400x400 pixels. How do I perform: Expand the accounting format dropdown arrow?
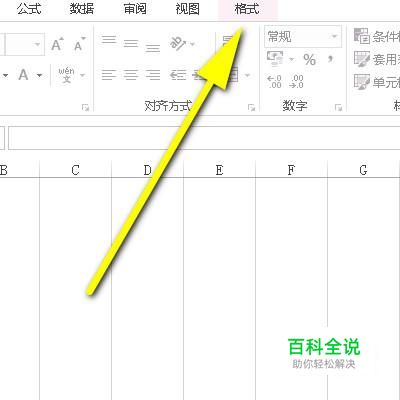click(x=292, y=59)
